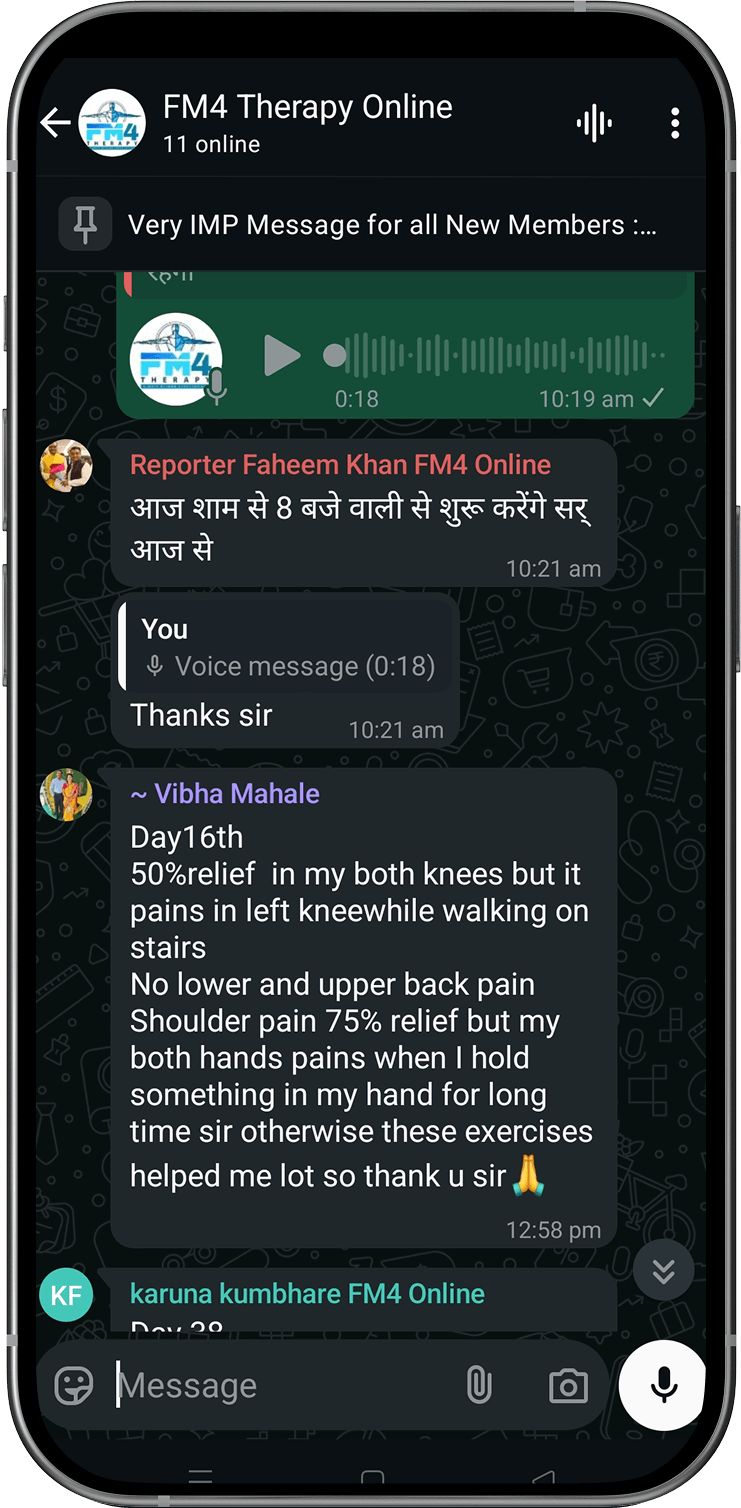Seek within the voice message waveform
Viewport: 741px width, 1508px height.
[x=495, y=356]
